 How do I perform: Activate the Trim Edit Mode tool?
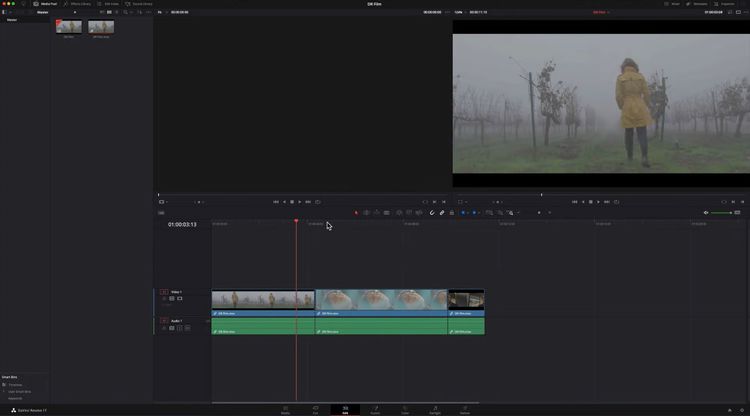tap(366, 213)
